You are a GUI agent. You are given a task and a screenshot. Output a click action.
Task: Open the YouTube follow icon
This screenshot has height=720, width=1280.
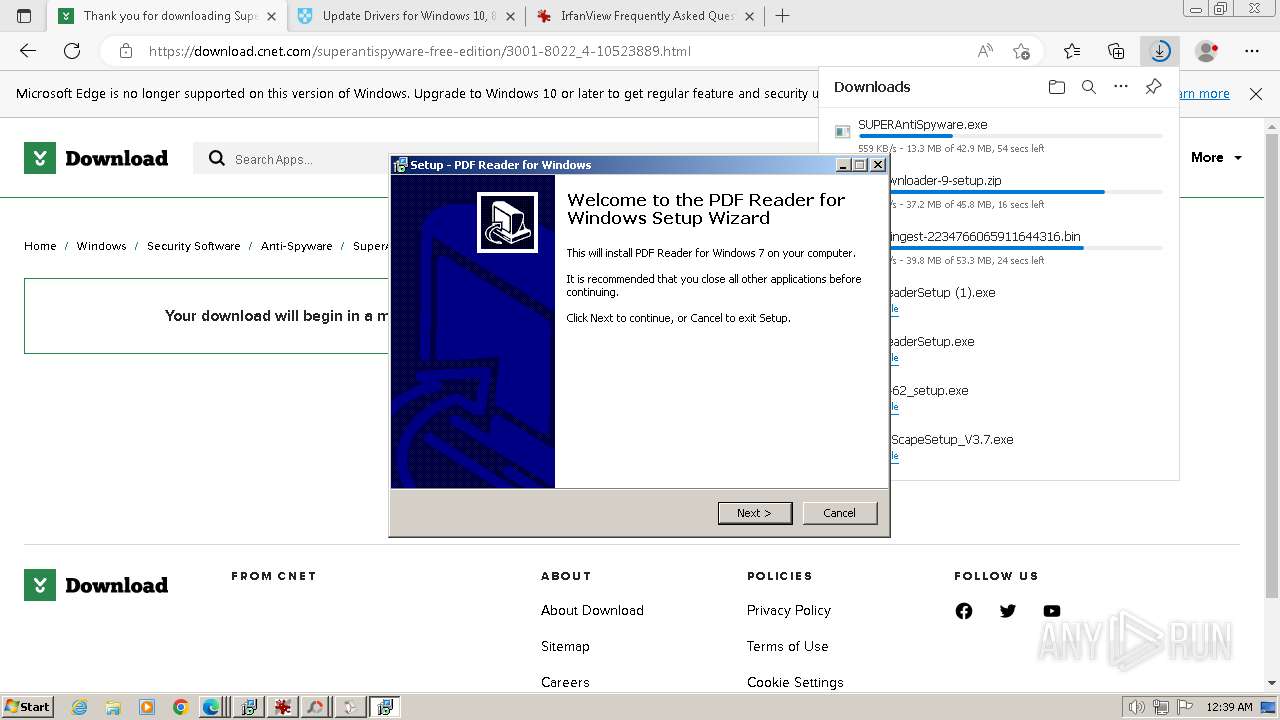[1052, 611]
